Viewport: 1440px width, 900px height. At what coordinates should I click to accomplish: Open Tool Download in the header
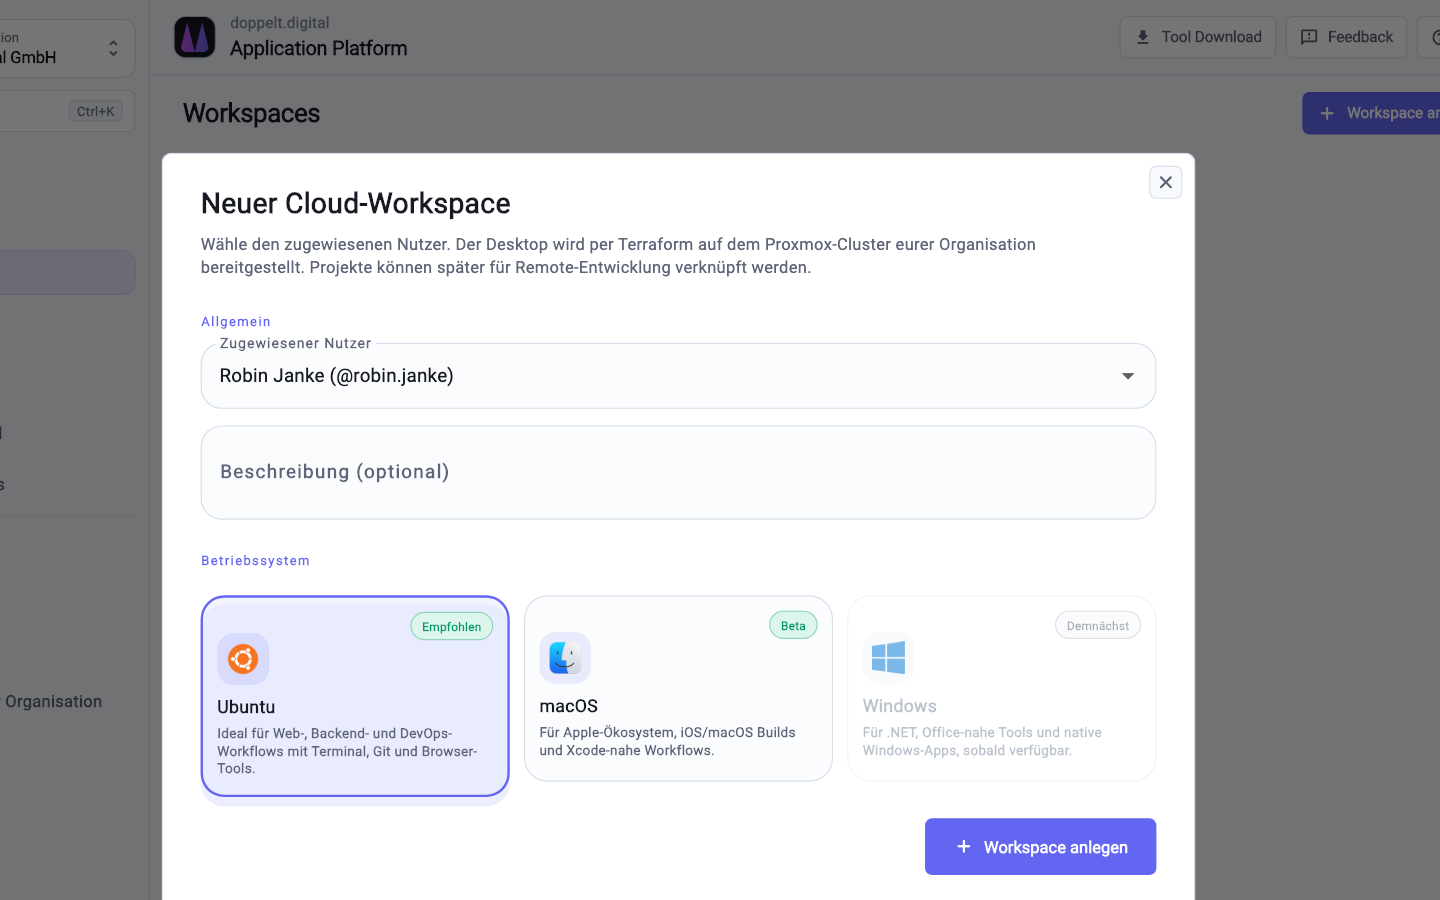click(1198, 37)
